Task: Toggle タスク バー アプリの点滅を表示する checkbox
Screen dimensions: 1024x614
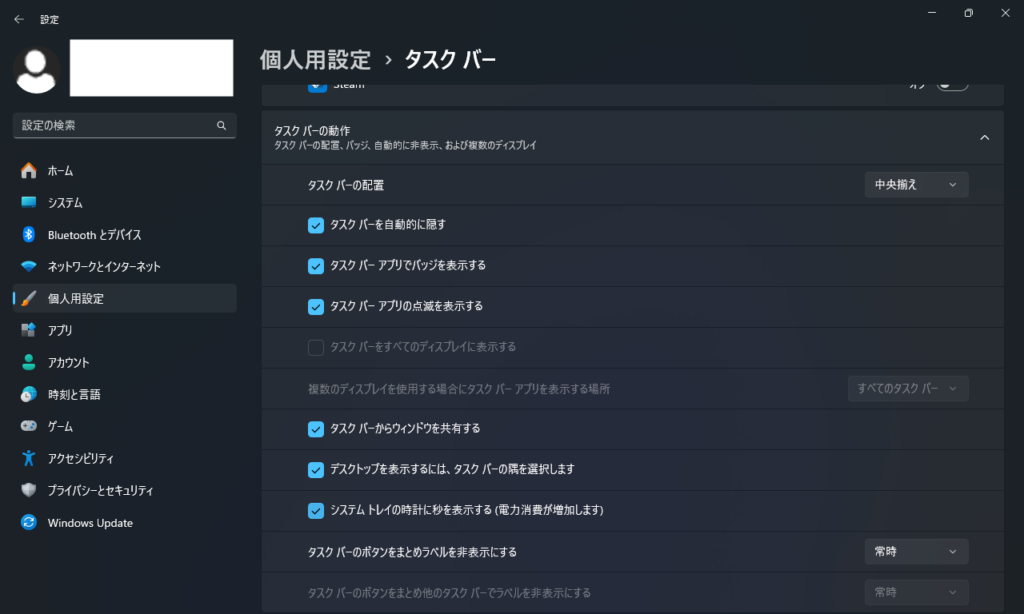Action: [x=315, y=307]
